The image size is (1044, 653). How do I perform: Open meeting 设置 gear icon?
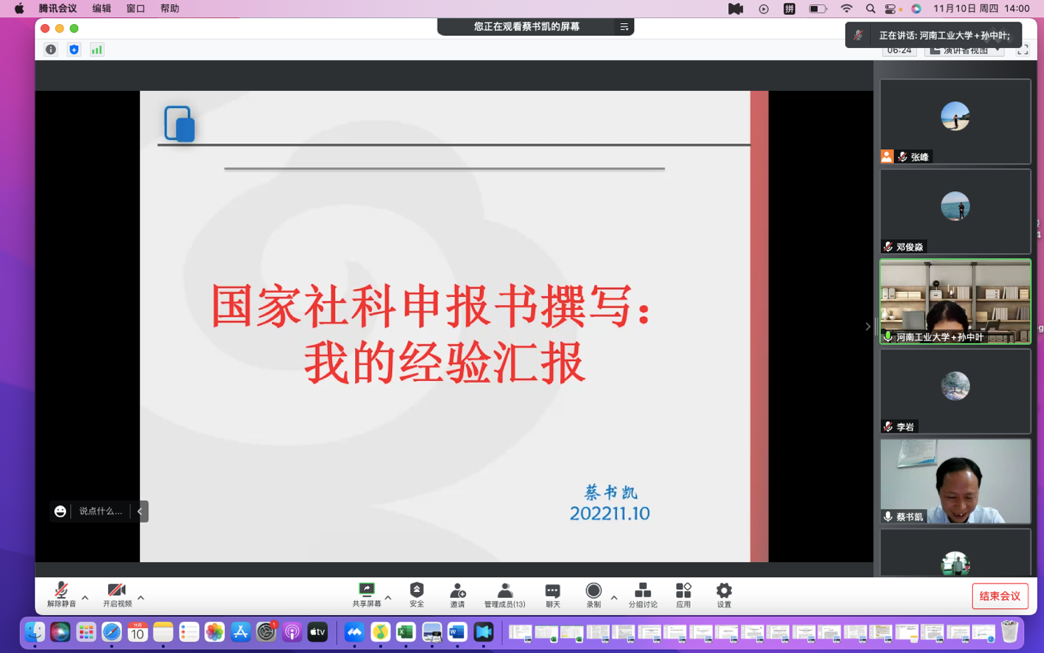point(724,592)
